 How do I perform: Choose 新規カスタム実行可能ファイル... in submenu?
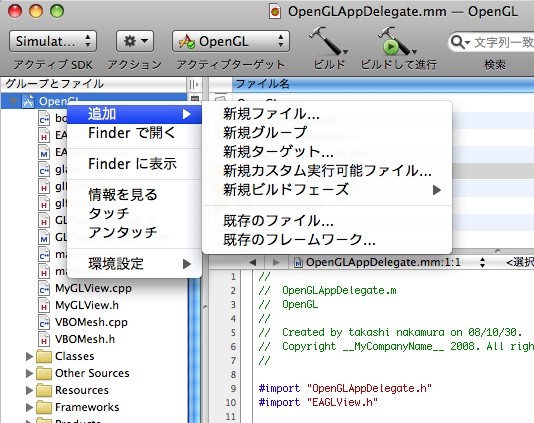click(x=327, y=171)
